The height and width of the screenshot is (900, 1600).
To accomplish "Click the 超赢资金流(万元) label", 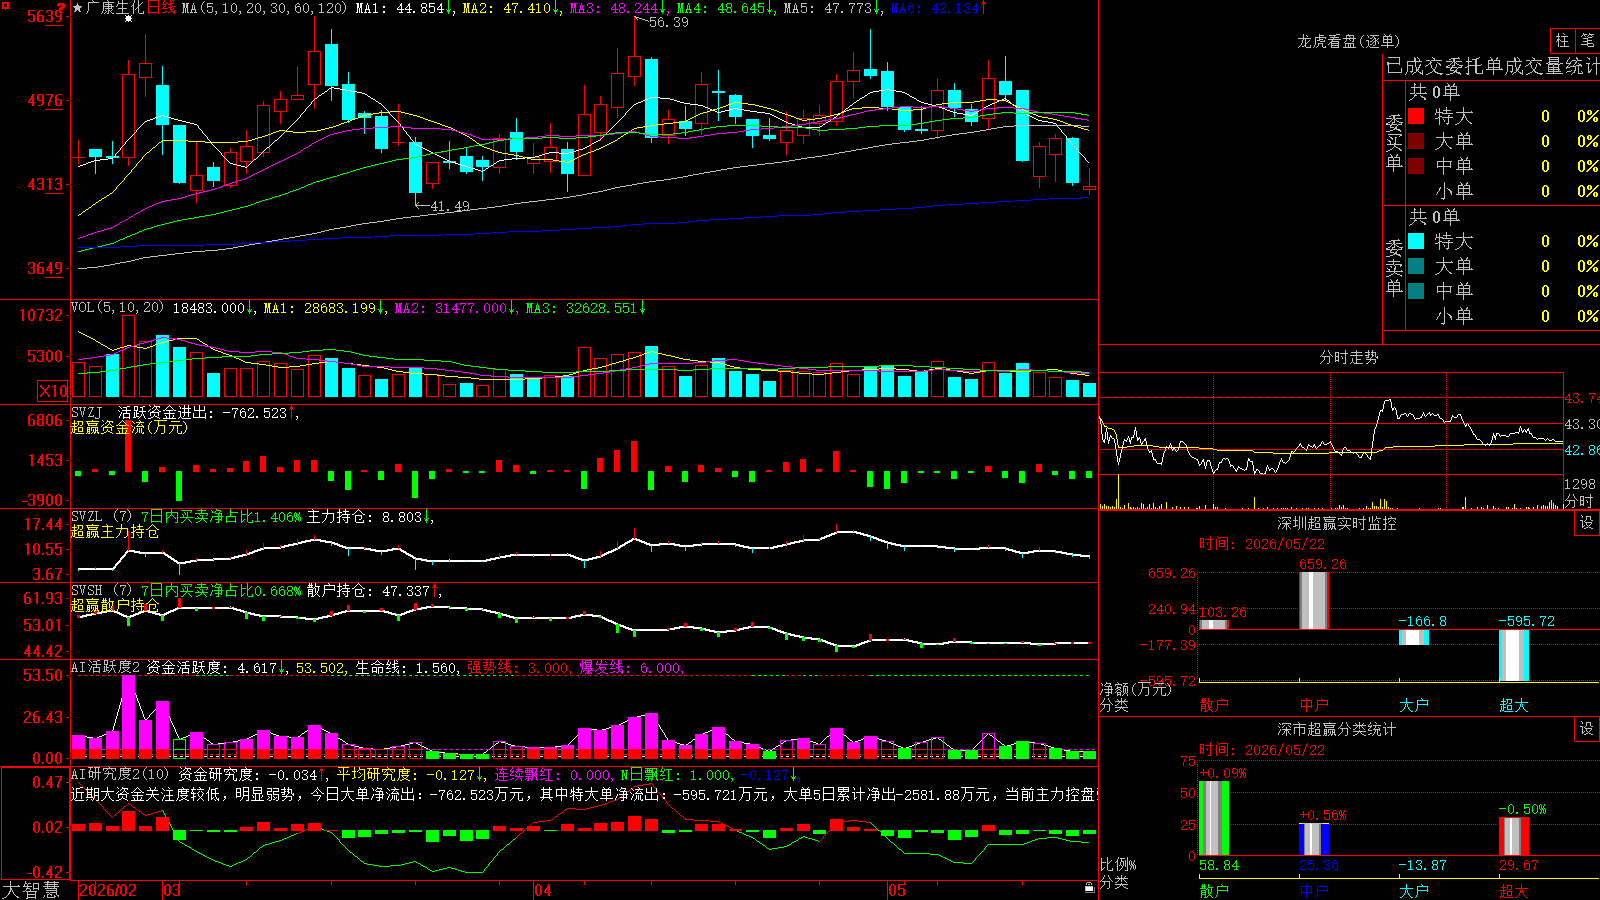I will coord(129,427).
